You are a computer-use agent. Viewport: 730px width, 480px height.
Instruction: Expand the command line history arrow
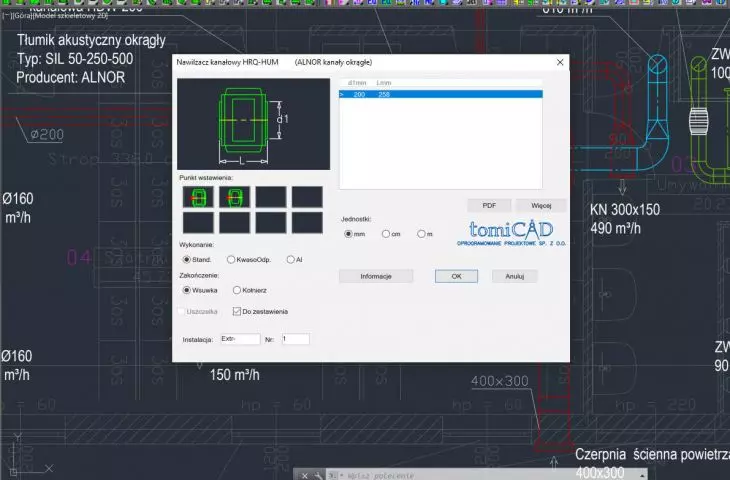pyautogui.click(x=642, y=475)
